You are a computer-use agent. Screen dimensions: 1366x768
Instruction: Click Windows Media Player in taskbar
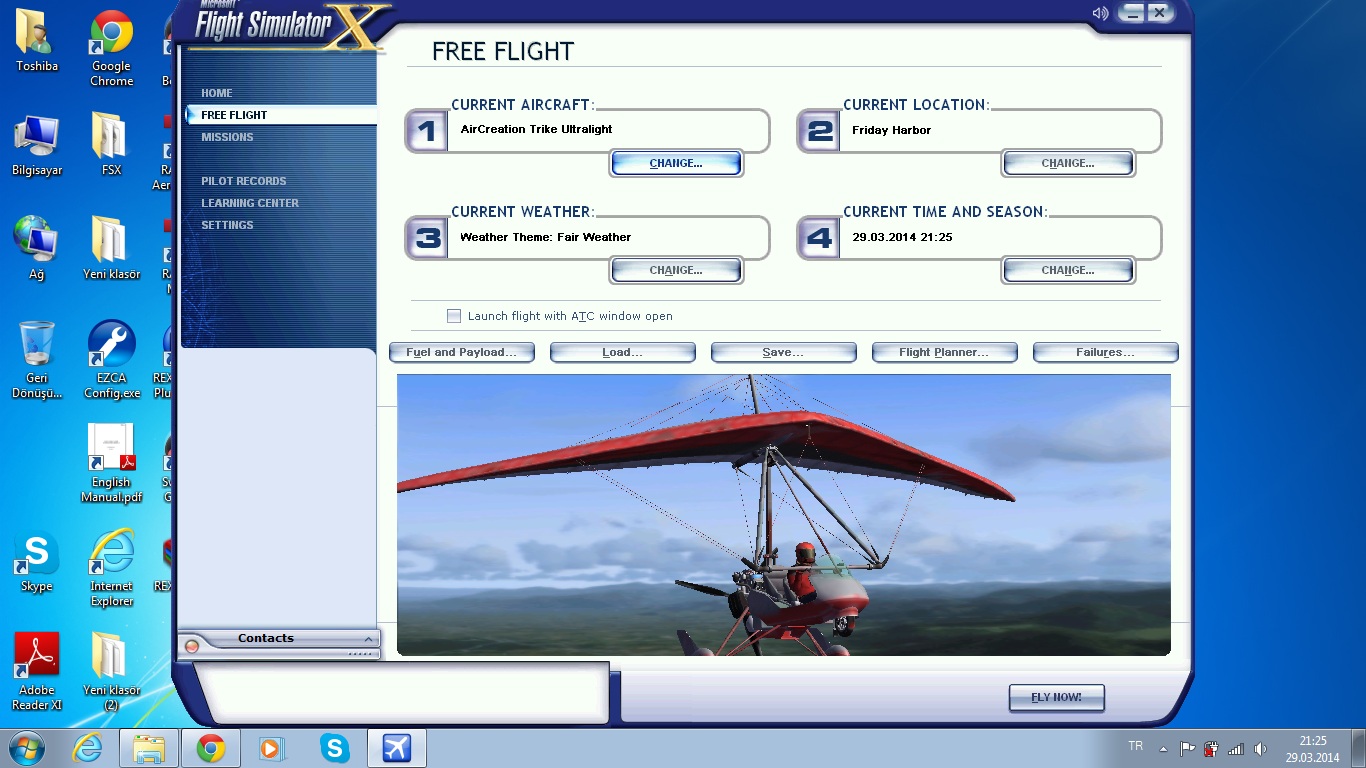[271, 748]
